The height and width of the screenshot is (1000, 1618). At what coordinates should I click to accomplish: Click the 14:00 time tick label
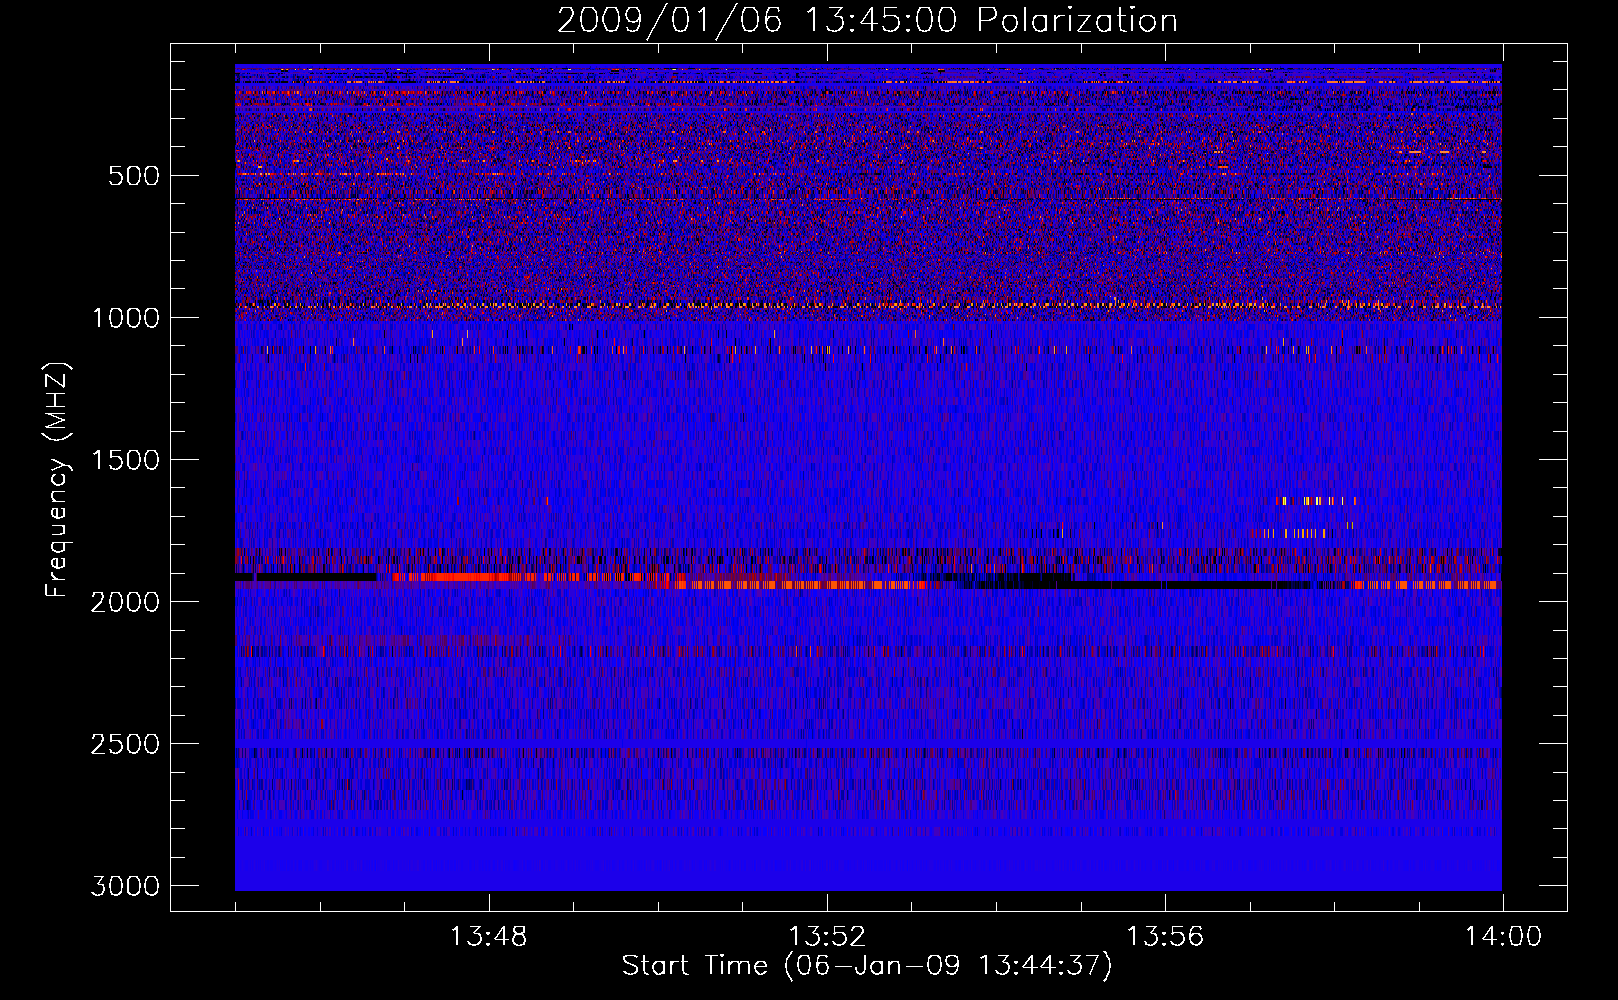click(1503, 937)
